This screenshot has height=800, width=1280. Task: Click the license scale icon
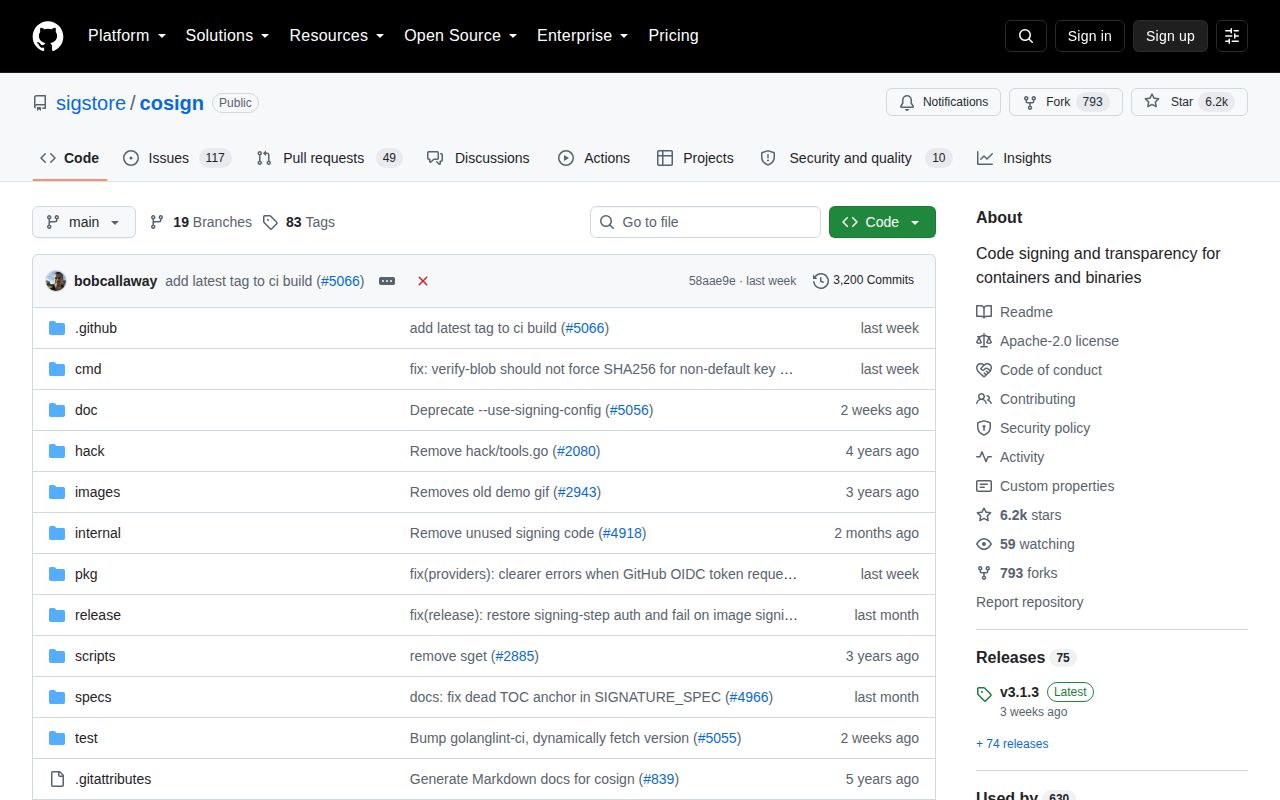tap(984, 341)
